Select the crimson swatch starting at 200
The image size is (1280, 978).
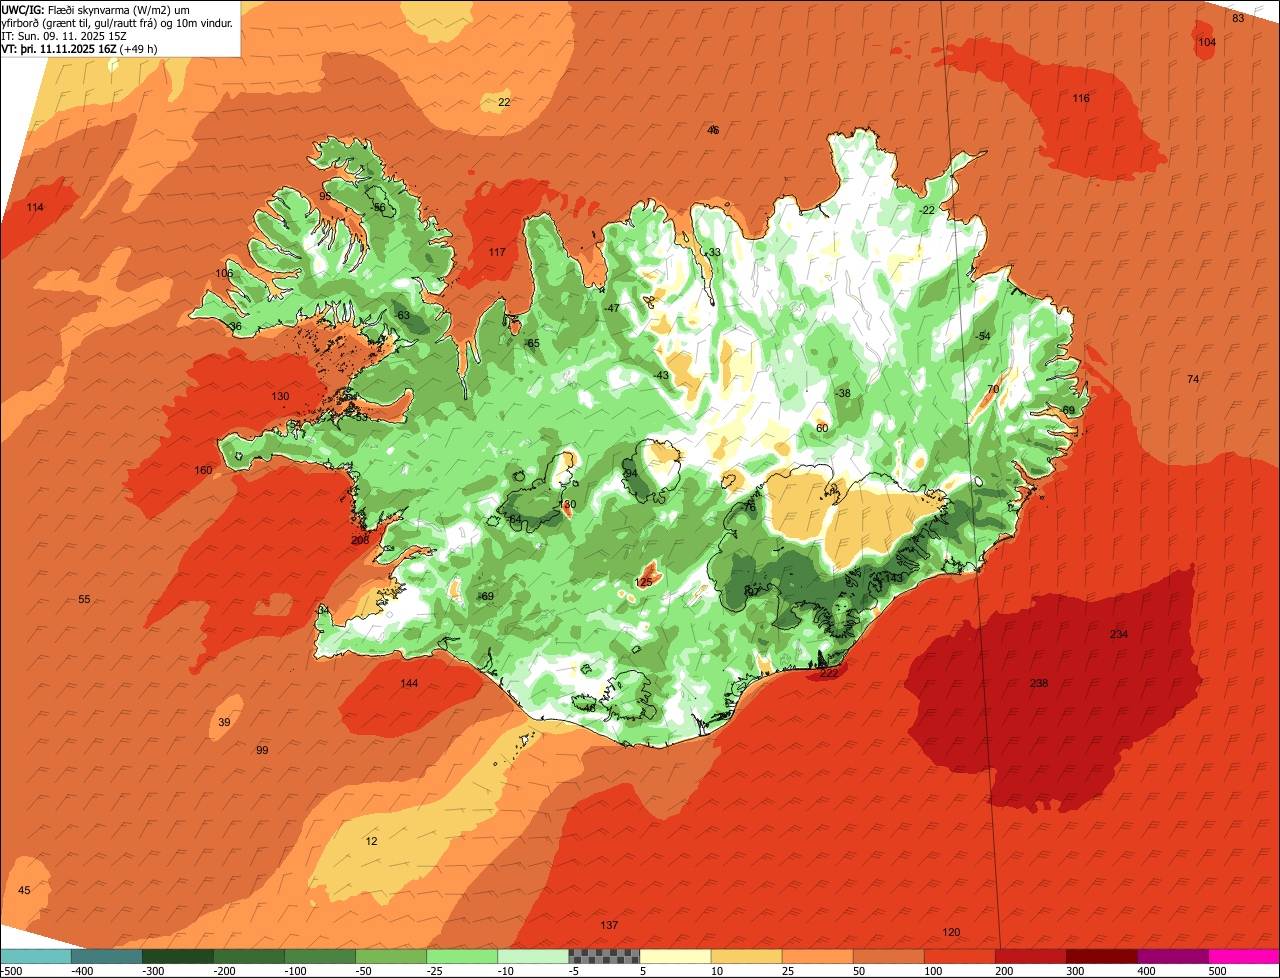click(x=1029, y=955)
